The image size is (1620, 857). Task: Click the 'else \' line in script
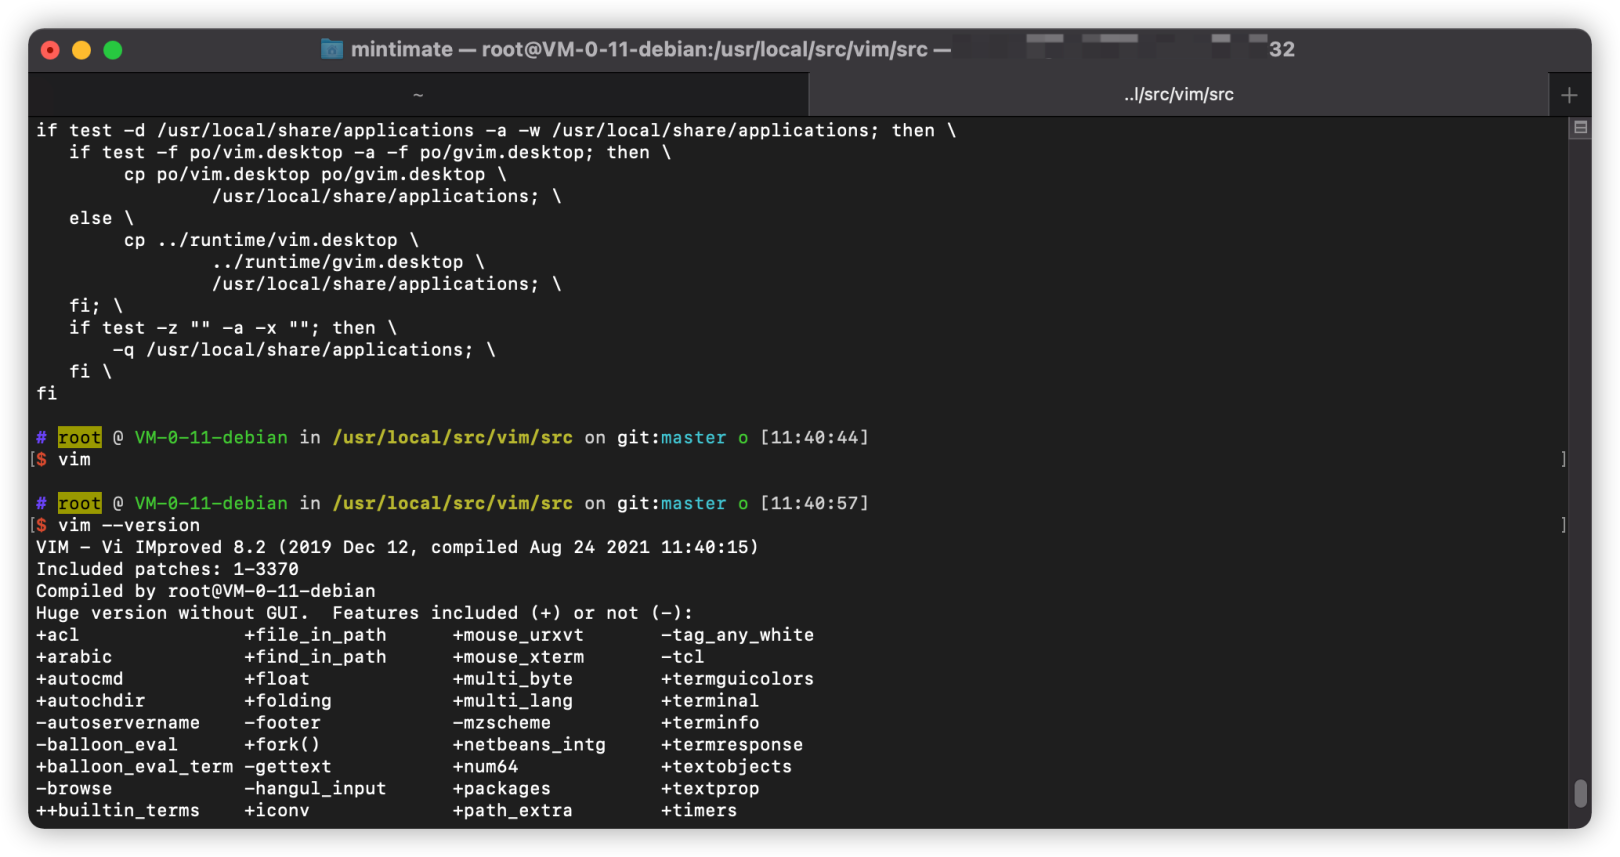point(101,218)
